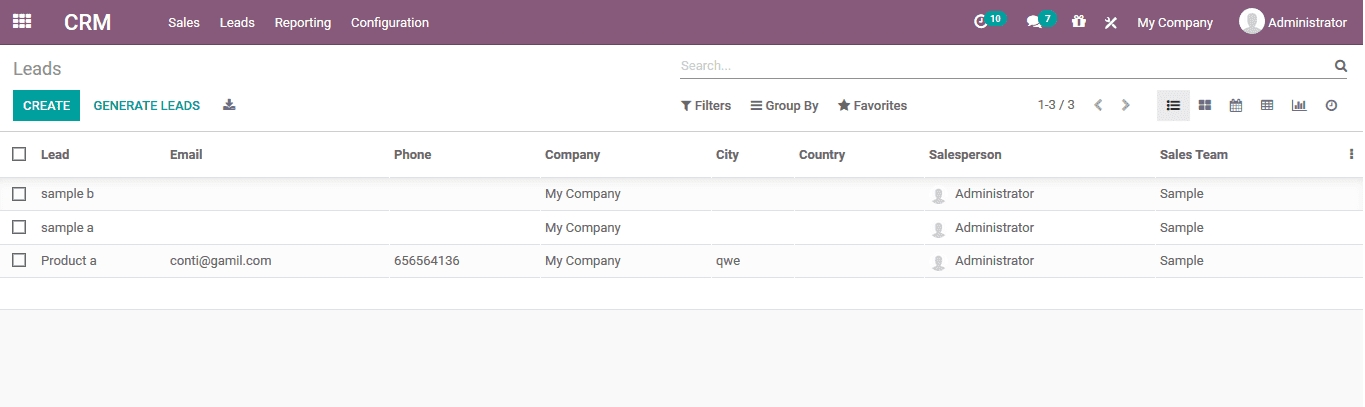This screenshot has height=407, width=1365.
Task: Toggle the select-all header checkbox
Action: tap(19, 154)
